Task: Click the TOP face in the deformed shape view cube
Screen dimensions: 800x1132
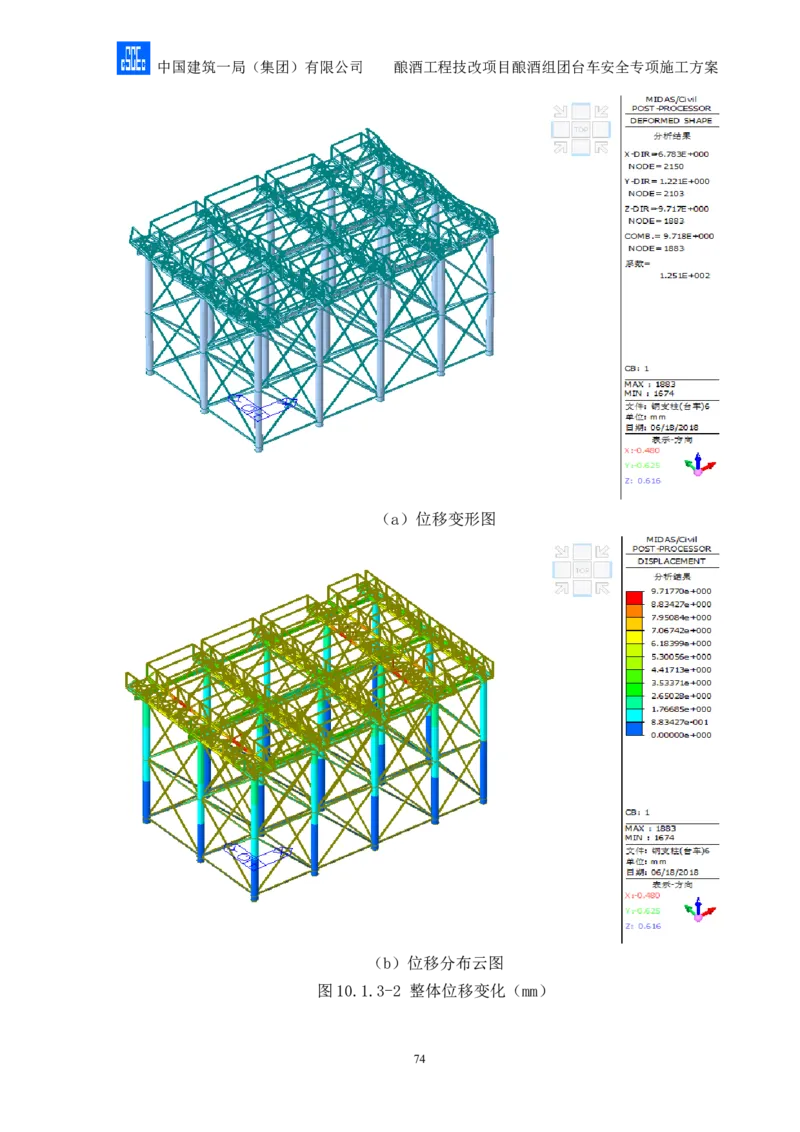Action: click(581, 130)
